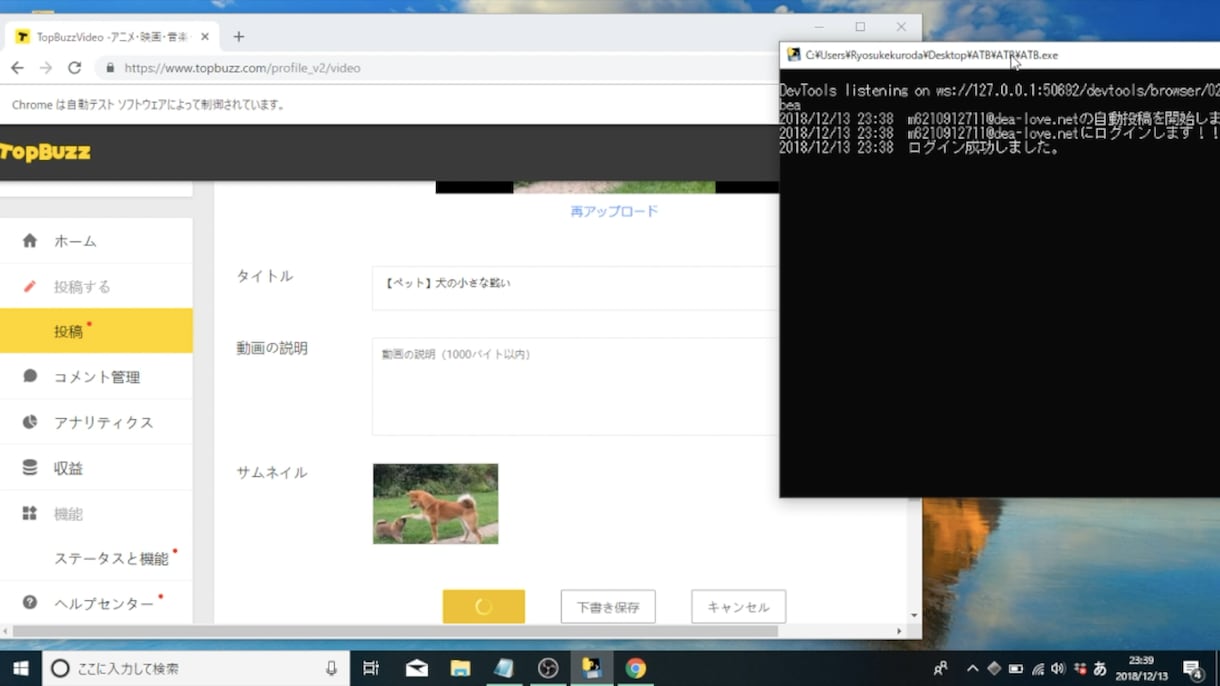Switch to Chrome on taskbar

coord(636,668)
